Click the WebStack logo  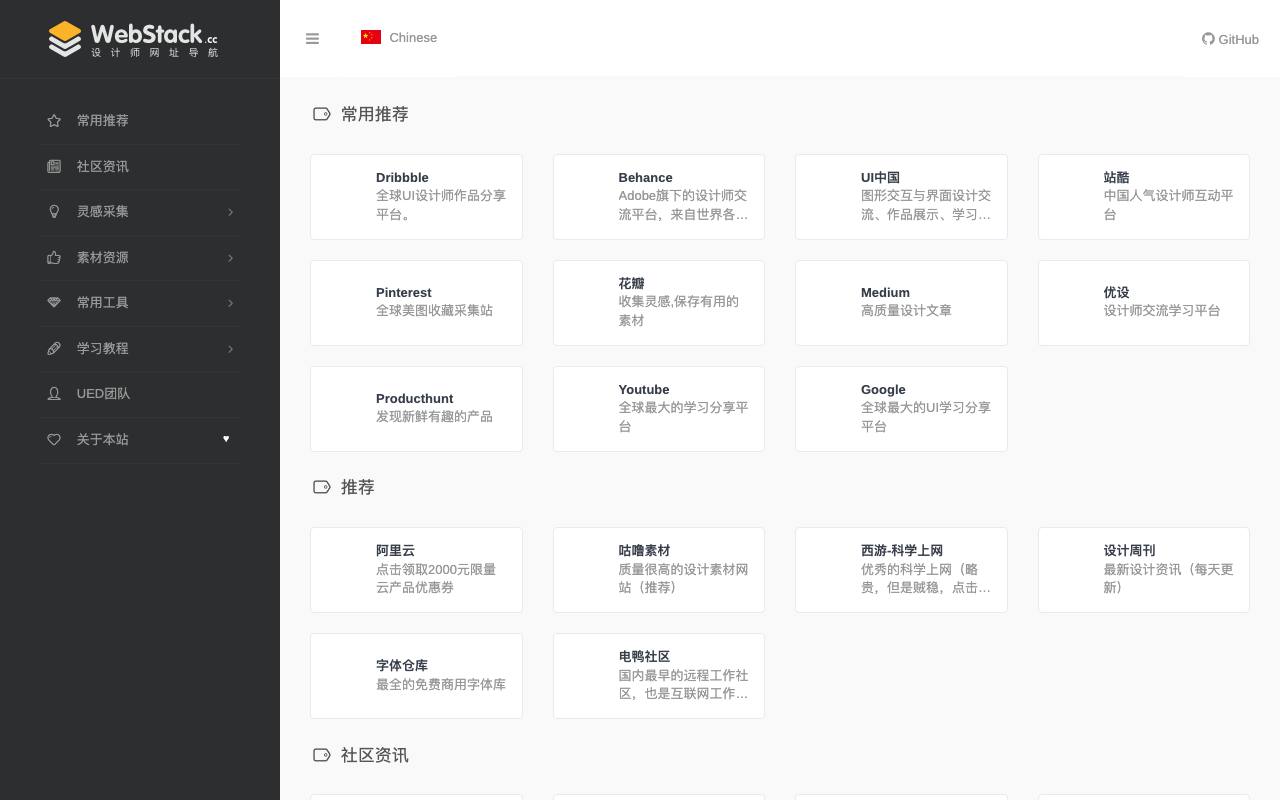133,39
